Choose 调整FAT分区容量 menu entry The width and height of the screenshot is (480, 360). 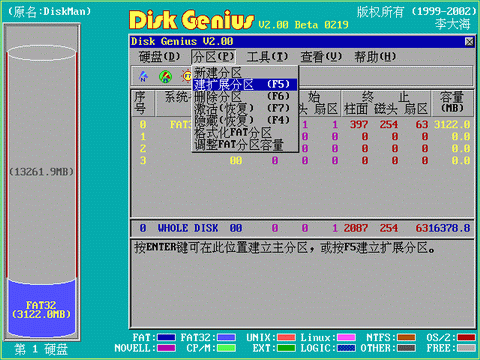pyautogui.click(x=245, y=144)
